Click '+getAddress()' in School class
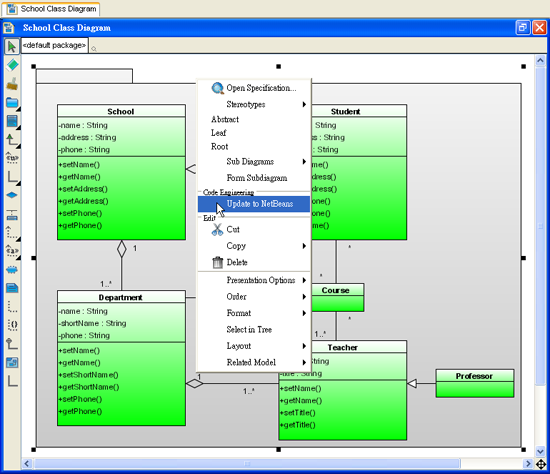The width and height of the screenshot is (550, 474). point(83,201)
